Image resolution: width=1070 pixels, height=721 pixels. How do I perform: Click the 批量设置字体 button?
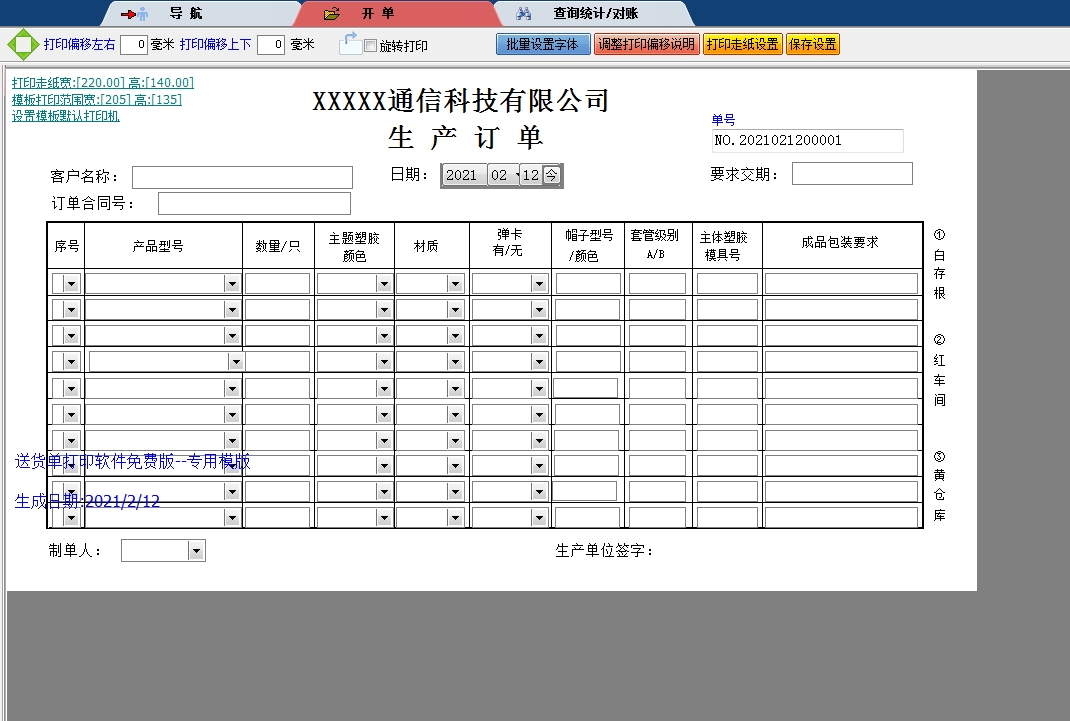[x=543, y=44]
